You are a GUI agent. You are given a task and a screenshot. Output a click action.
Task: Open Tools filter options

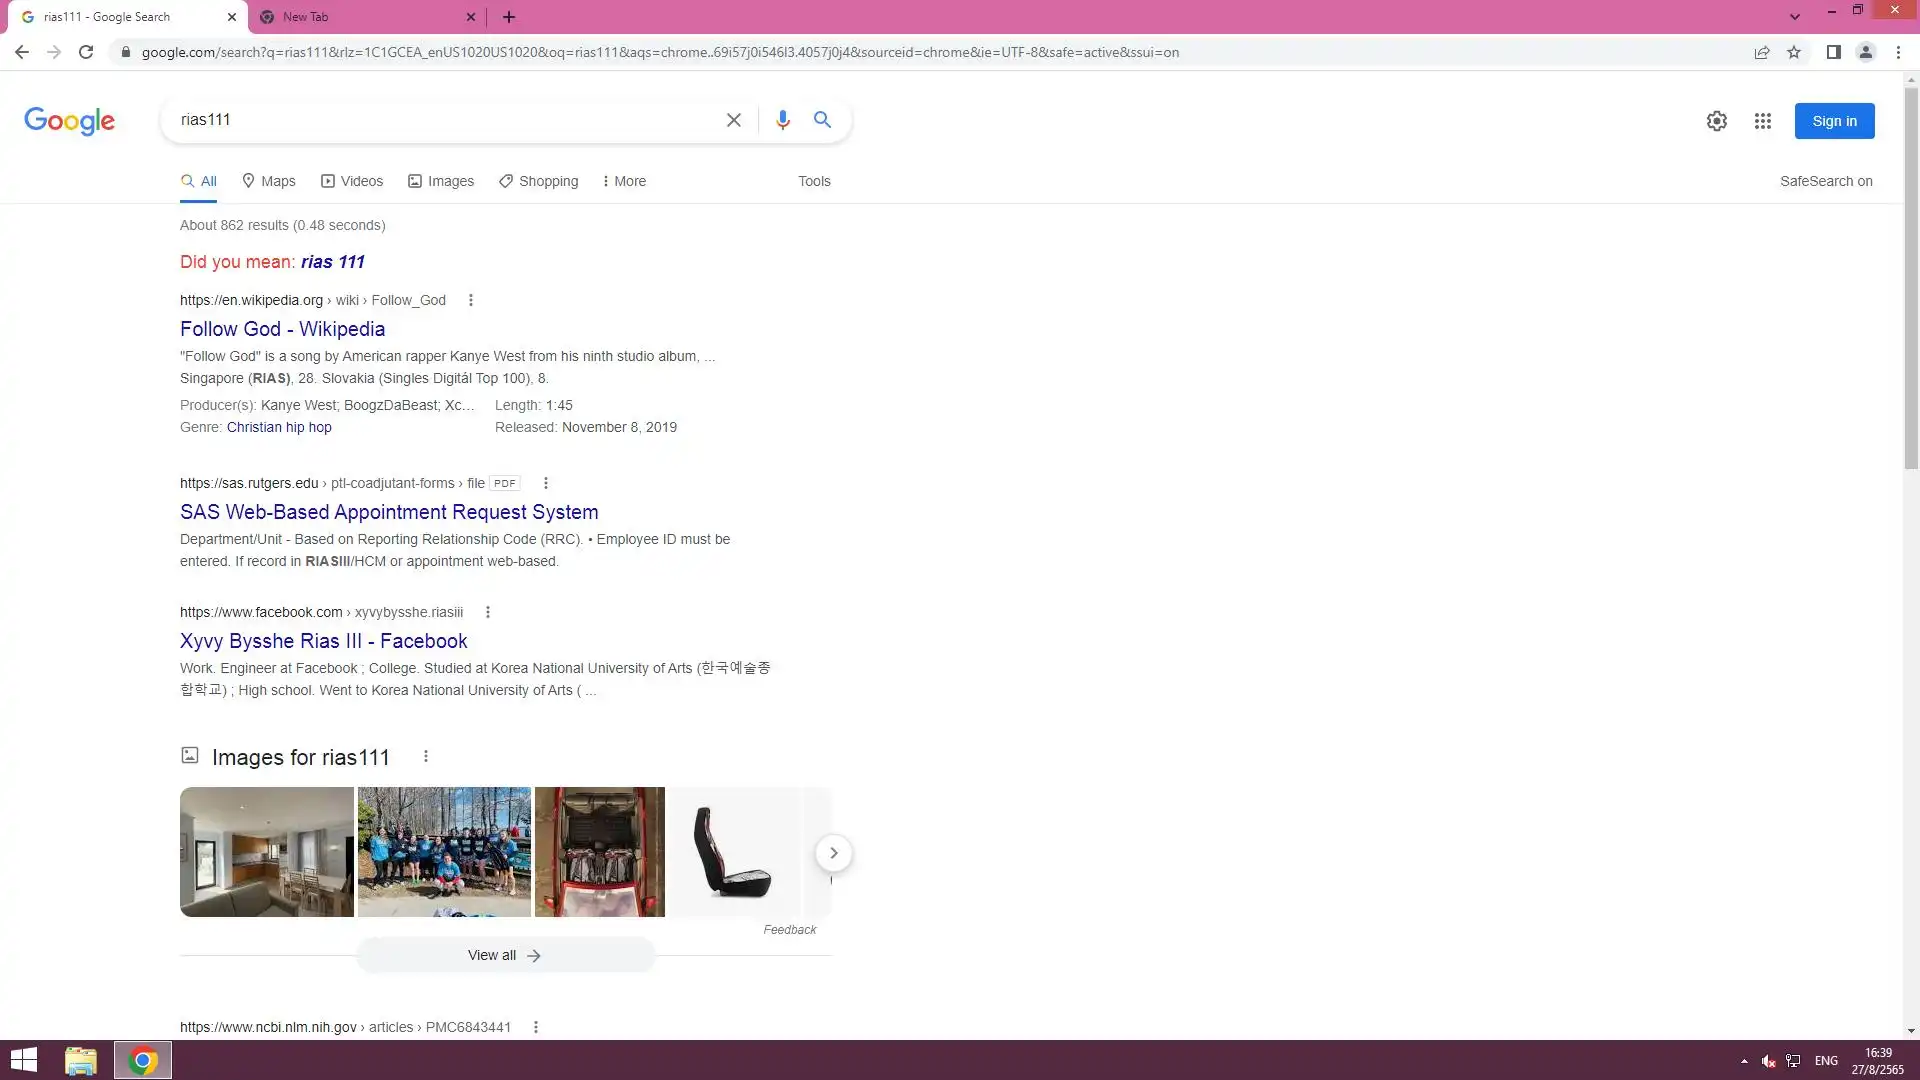pyautogui.click(x=813, y=181)
